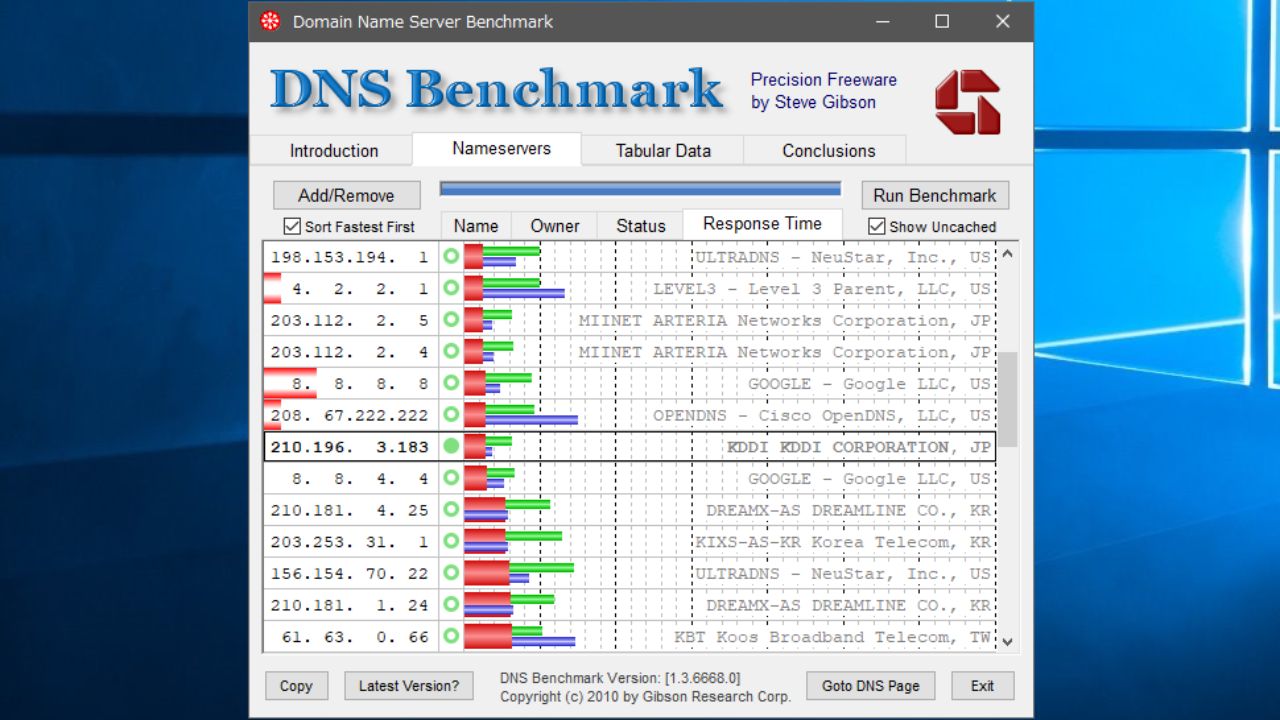Screen dimensions: 1280x720
Task: Click status circle for 208.67.222.222
Action: click(x=451, y=415)
